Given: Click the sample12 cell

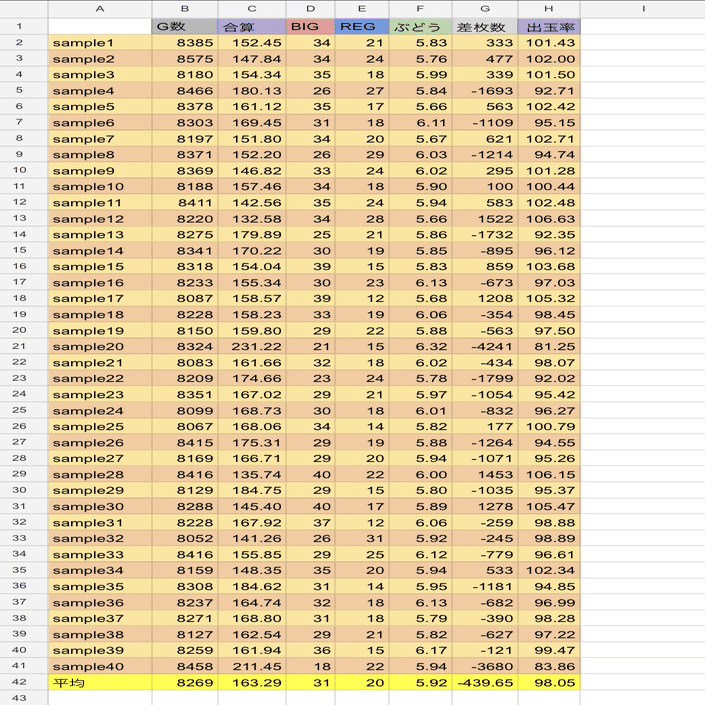Looking at the screenshot, I should 100,219.
